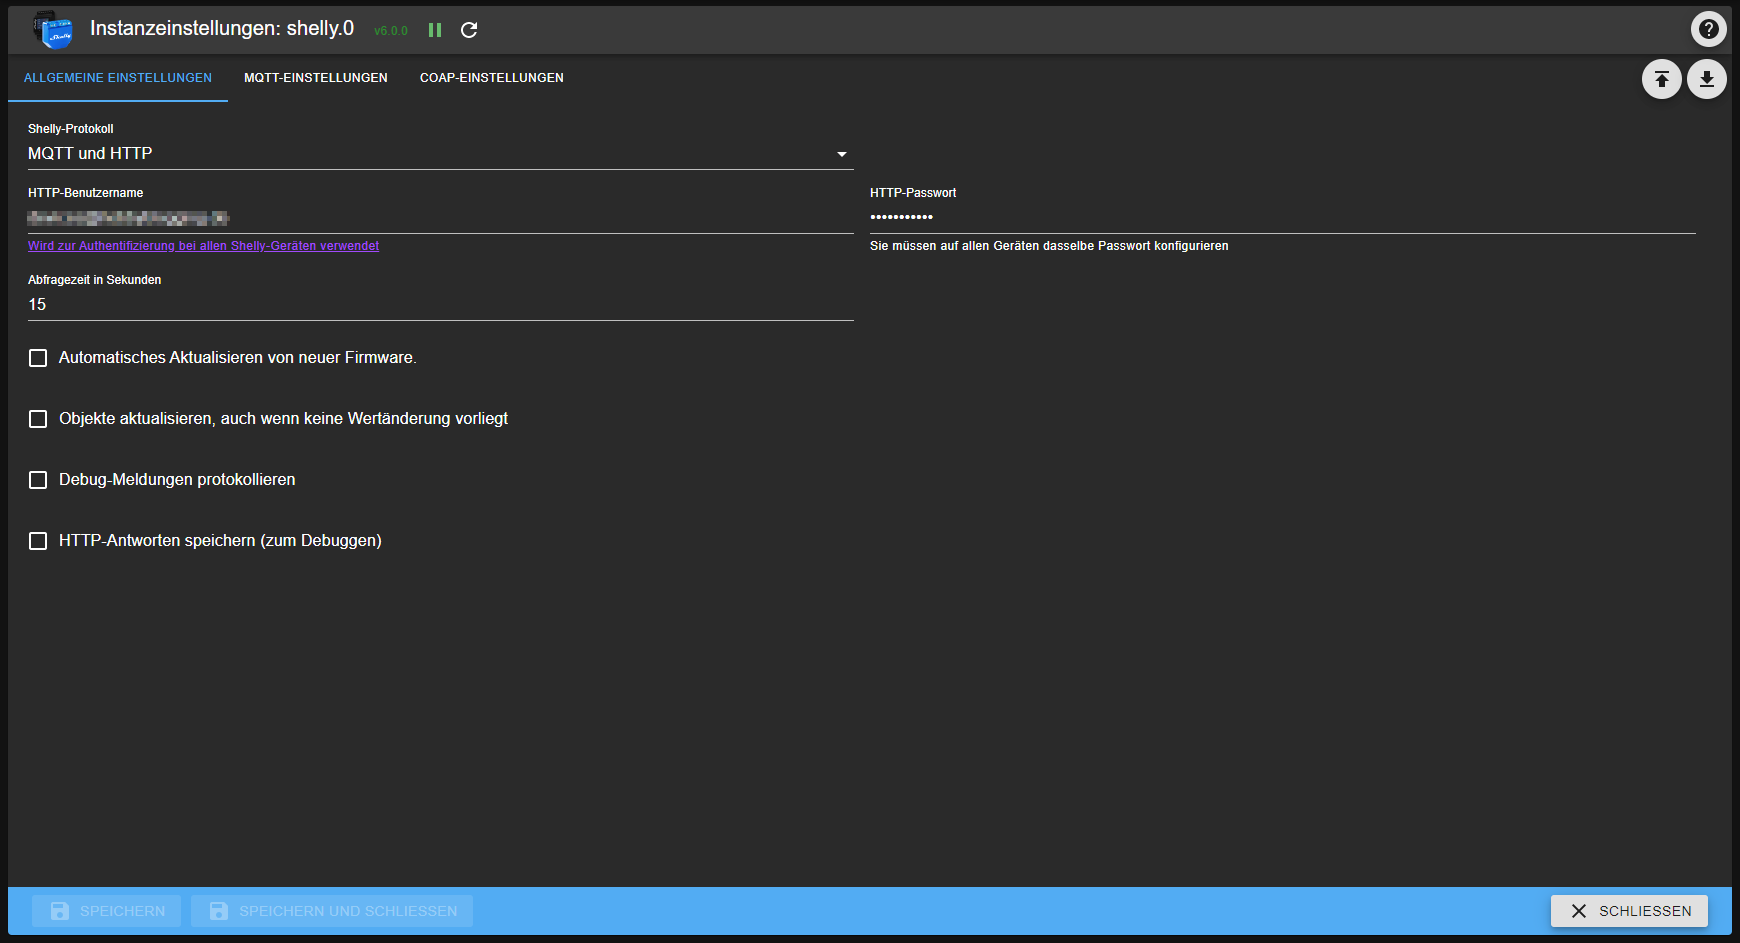The height and width of the screenshot is (943, 1740).
Task: Follow the Shelly authentication help link
Action: point(203,246)
